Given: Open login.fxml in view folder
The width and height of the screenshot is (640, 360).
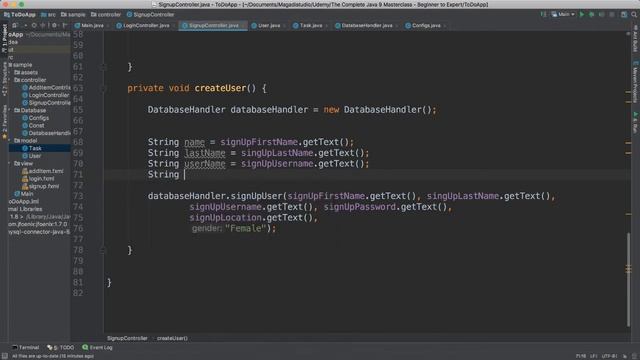Looking at the screenshot, I should [38, 179].
